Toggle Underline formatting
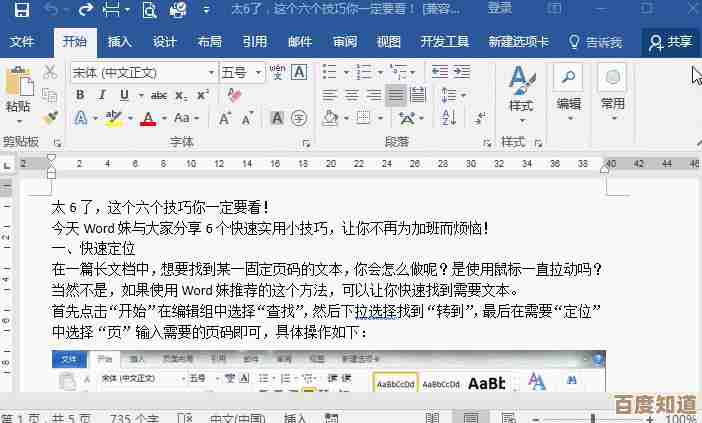The height and width of the screenshot is (423, 702). pos(124,95)
